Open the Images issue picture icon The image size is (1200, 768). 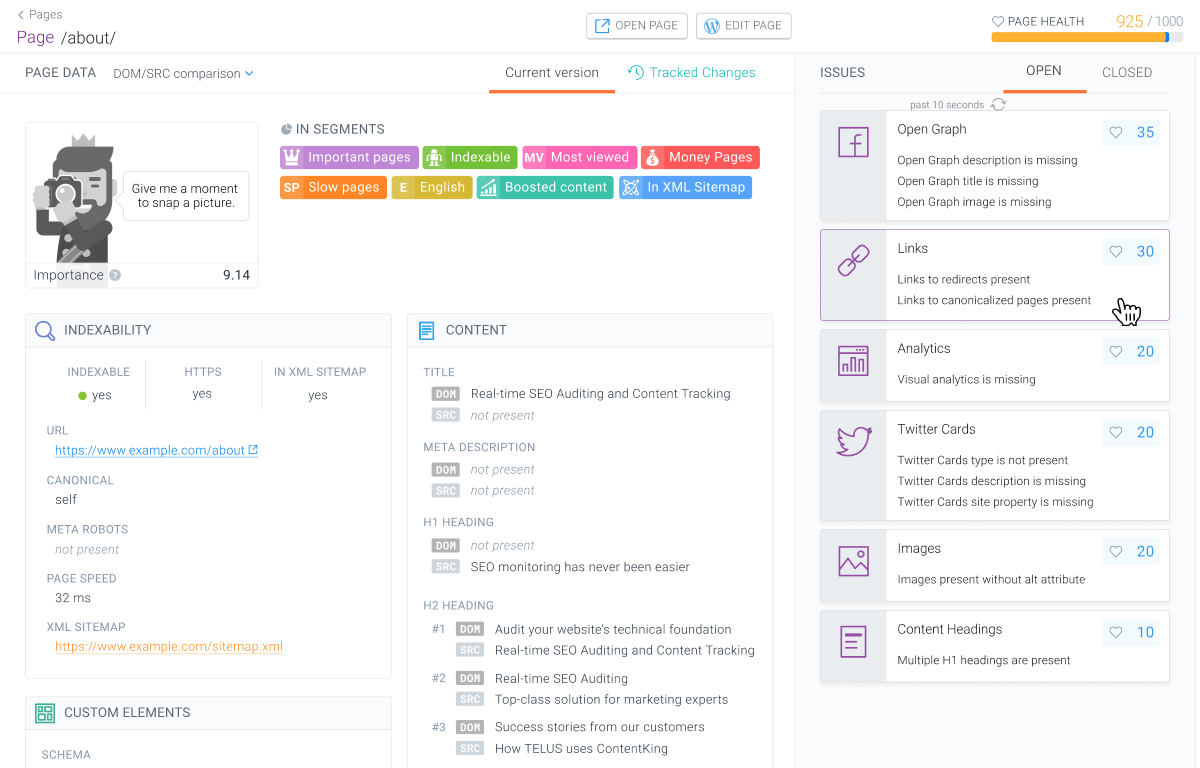(x=853, y=561)
